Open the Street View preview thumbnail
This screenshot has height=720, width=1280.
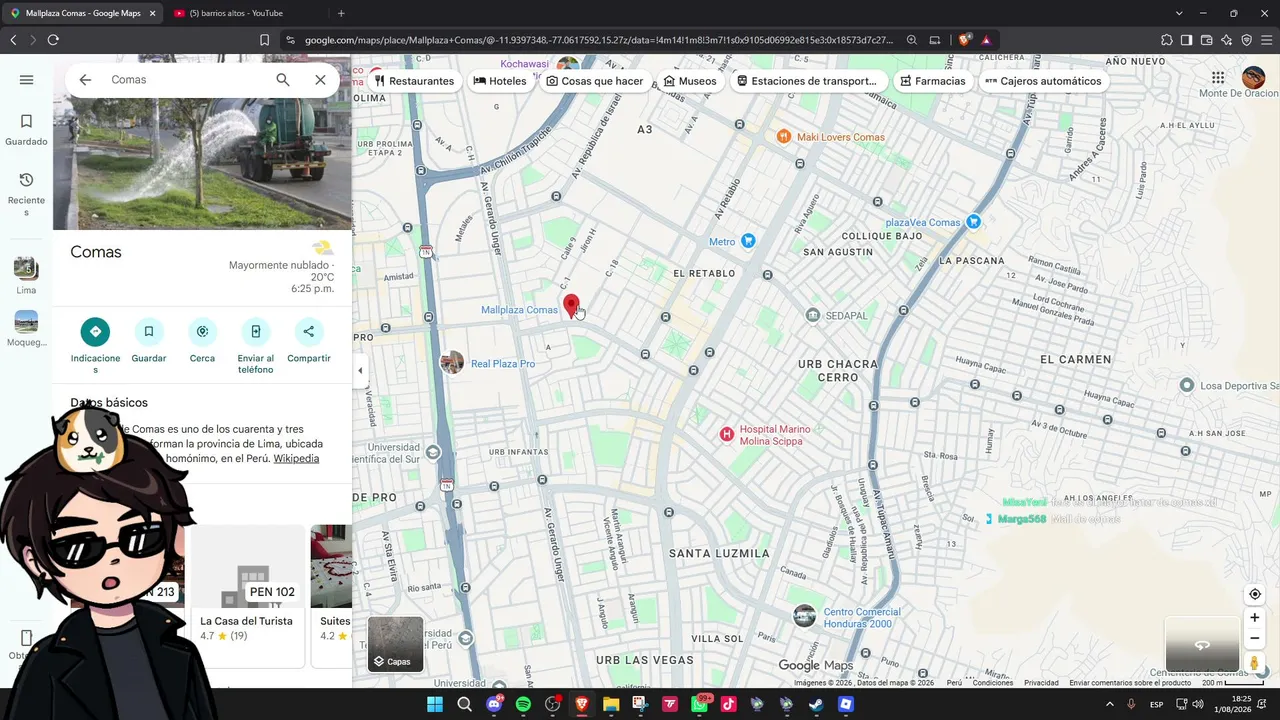coord(1202,644)
